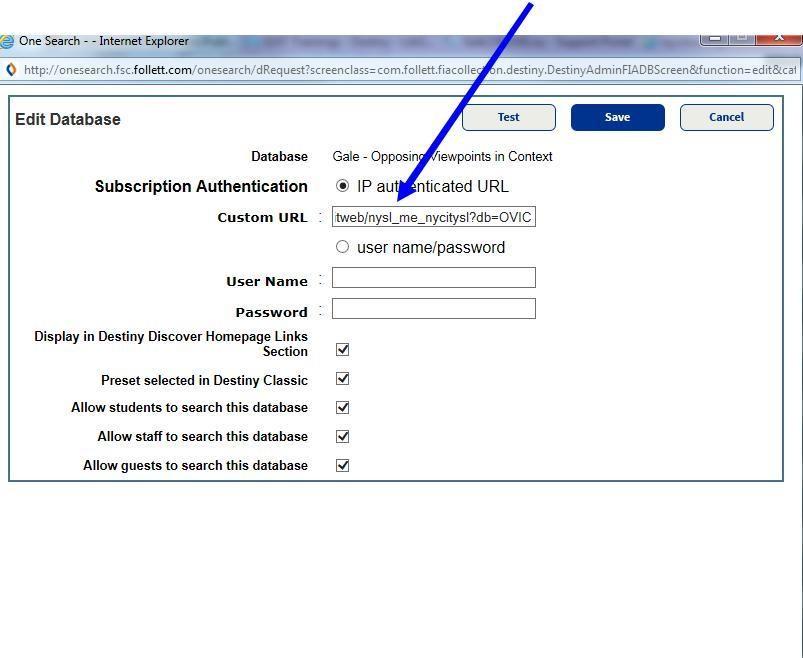Save the database settings

click(x=618, y=117)
